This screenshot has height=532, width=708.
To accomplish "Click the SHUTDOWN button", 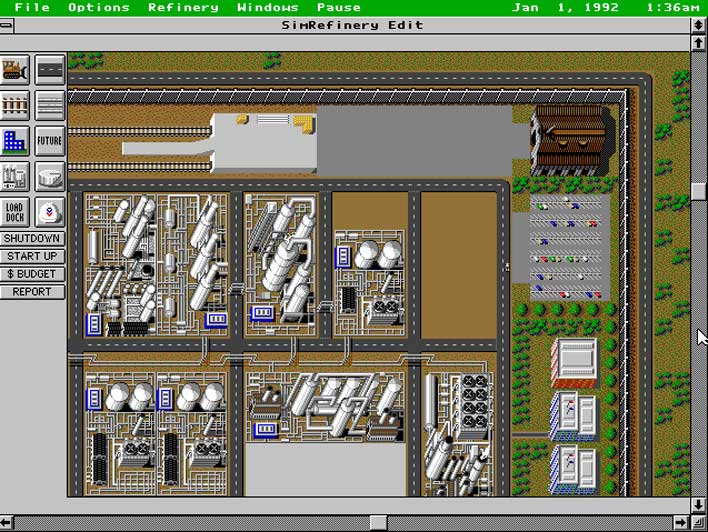I will coord(32,238).
